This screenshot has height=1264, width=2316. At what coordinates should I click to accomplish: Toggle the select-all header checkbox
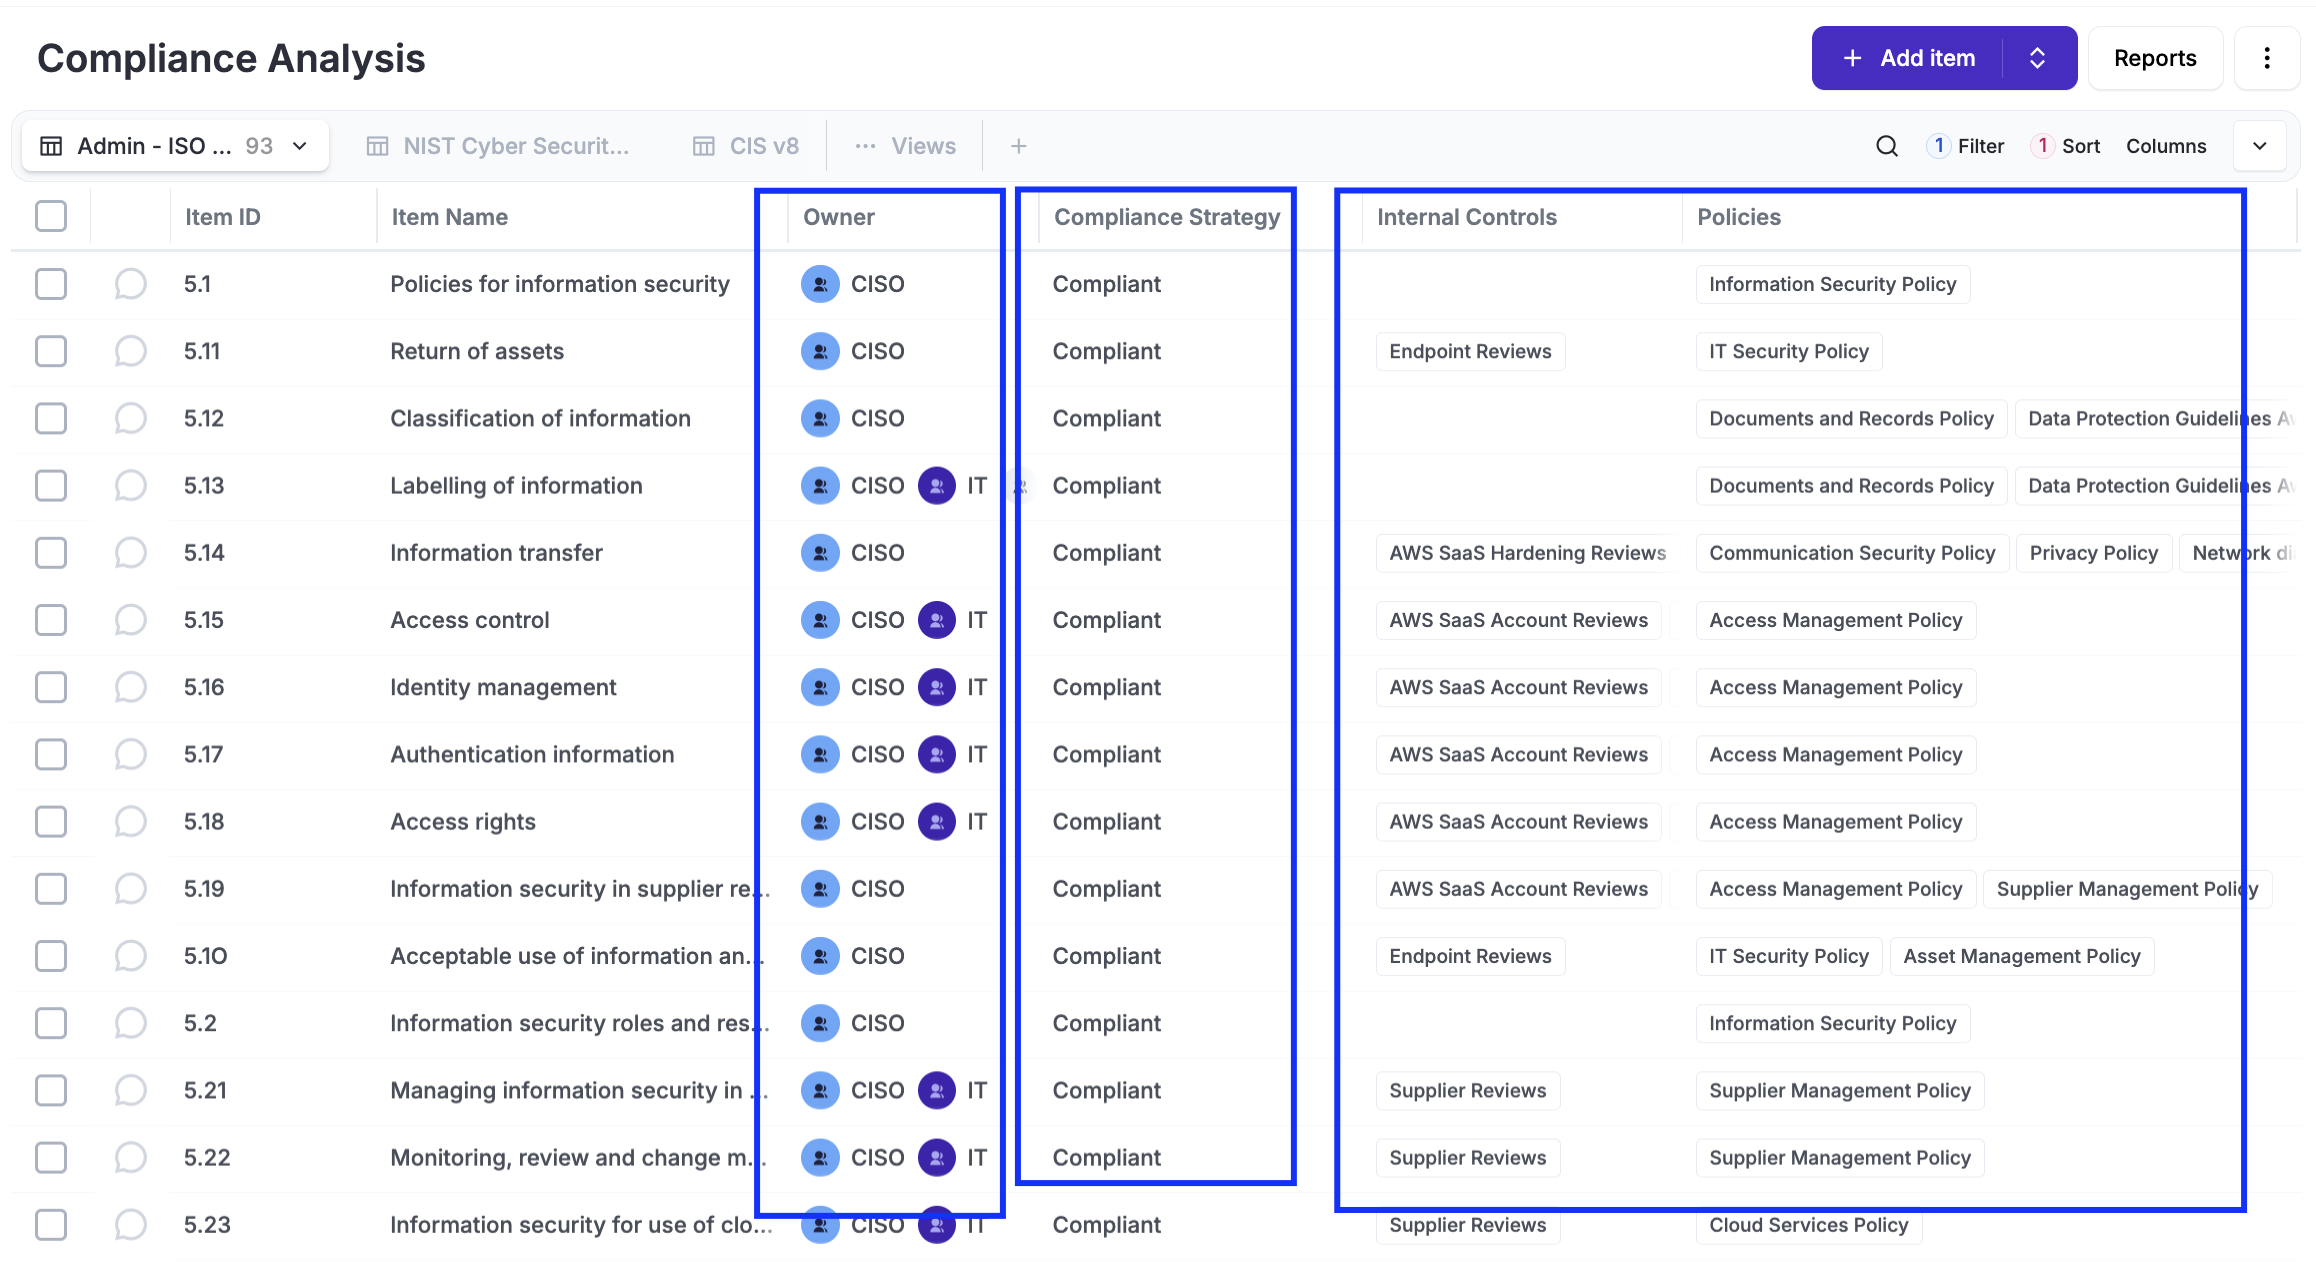tap(51, 216)
